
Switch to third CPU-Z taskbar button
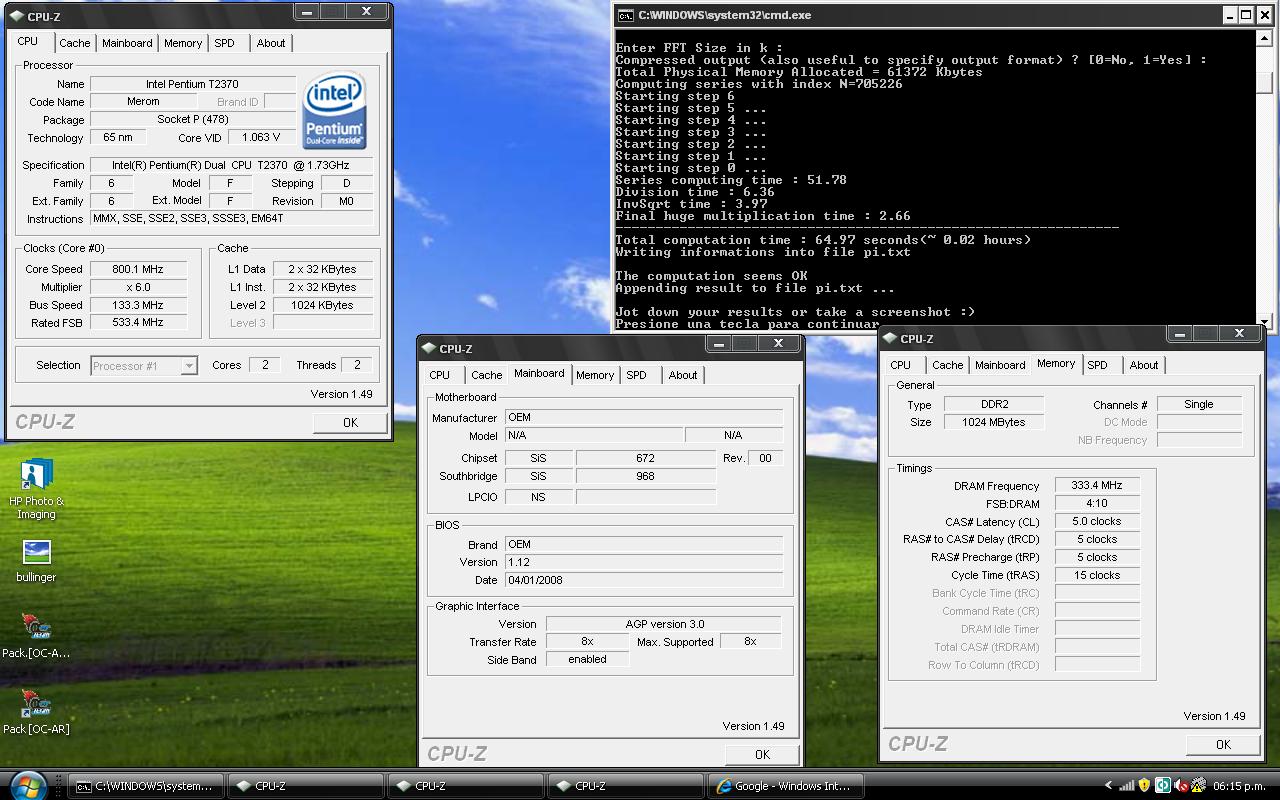[x=626, y=786]
